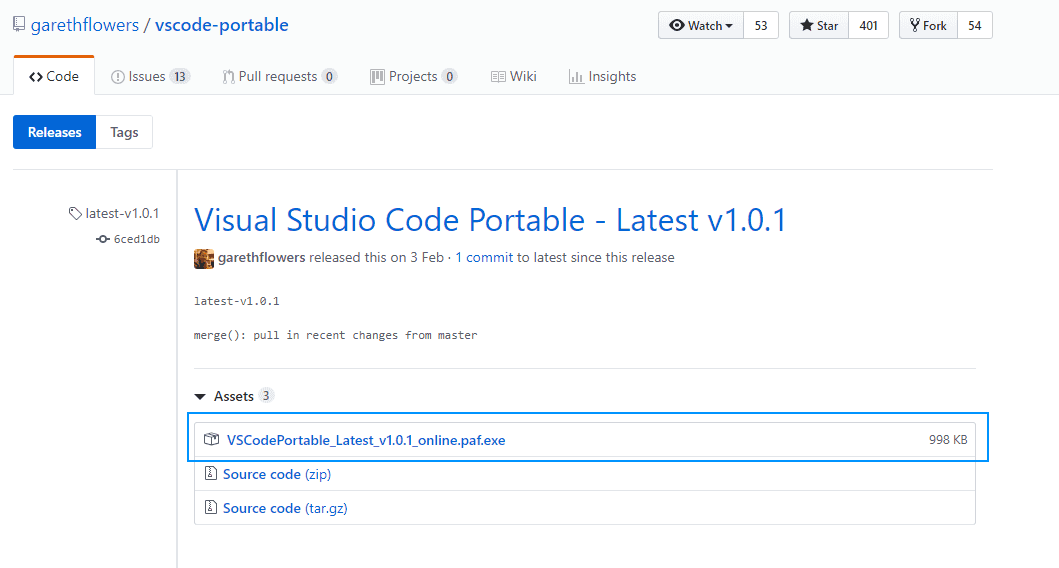1059x568 pixels.
Task: Click the package icon beside the paf.exe asset
Action: (x=211, y=439)
